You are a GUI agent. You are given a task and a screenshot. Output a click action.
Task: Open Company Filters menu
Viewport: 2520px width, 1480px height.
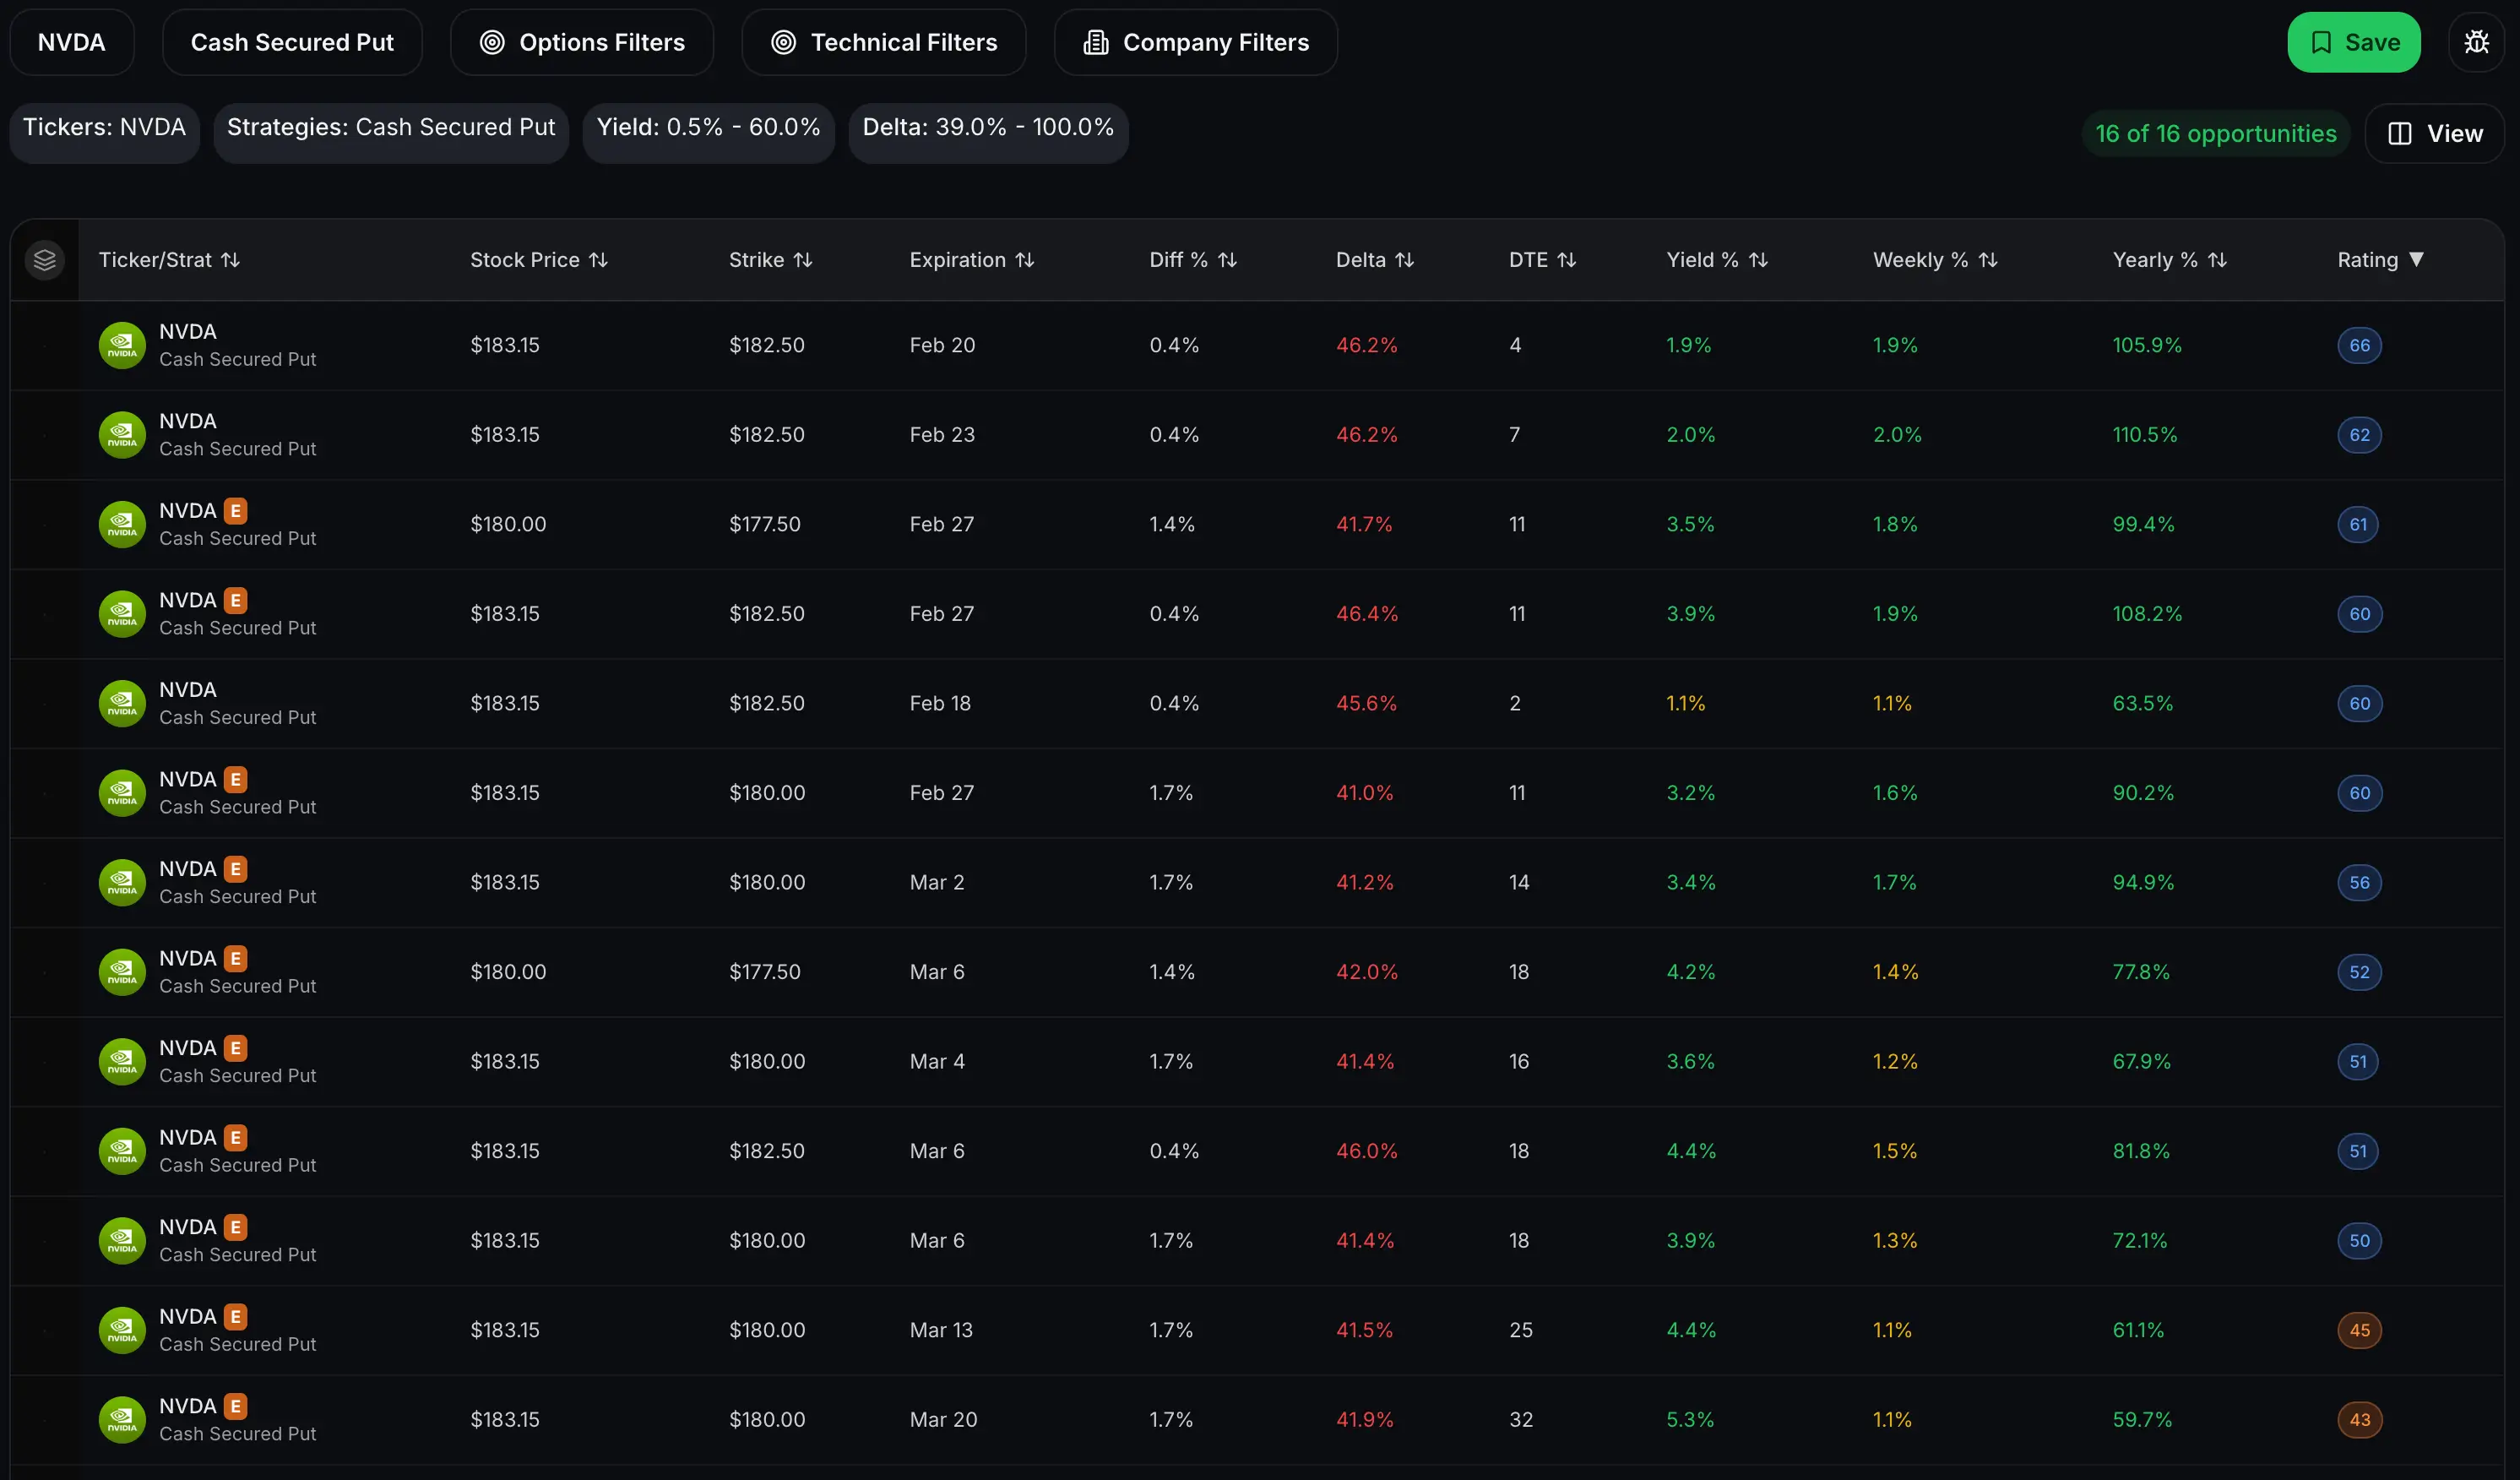click(x=1196, y=42)
